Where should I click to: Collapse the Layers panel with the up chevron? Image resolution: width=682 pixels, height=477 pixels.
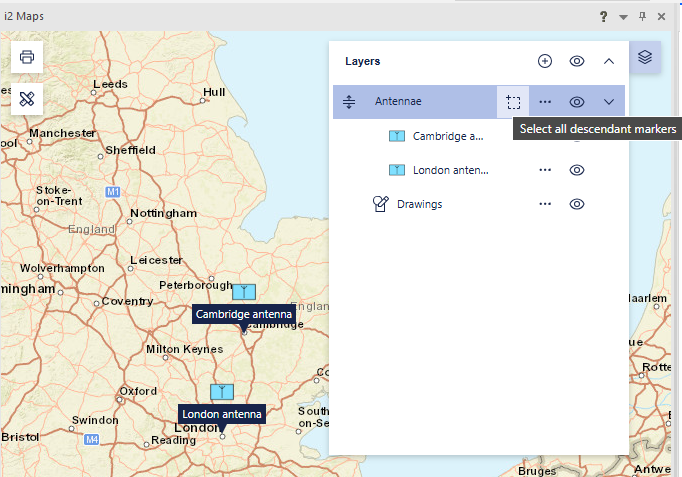[x=609, y=61]
